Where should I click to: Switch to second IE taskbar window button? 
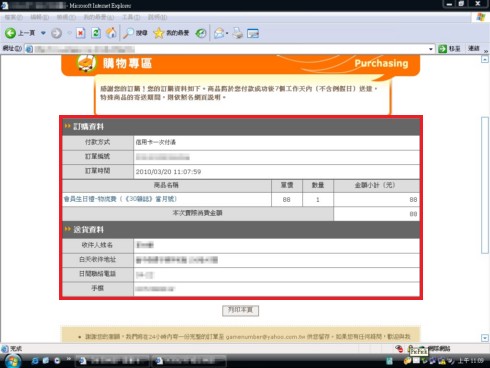[189, 361]
